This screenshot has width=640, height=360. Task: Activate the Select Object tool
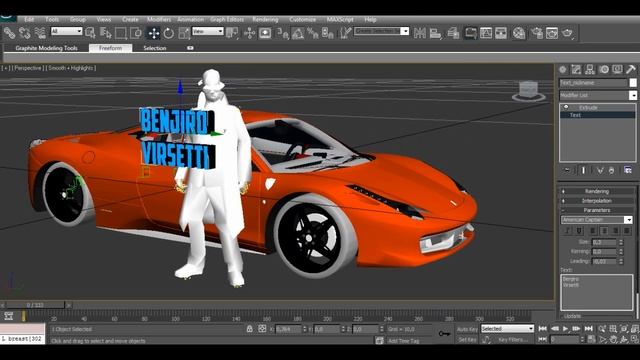point(90,33)
